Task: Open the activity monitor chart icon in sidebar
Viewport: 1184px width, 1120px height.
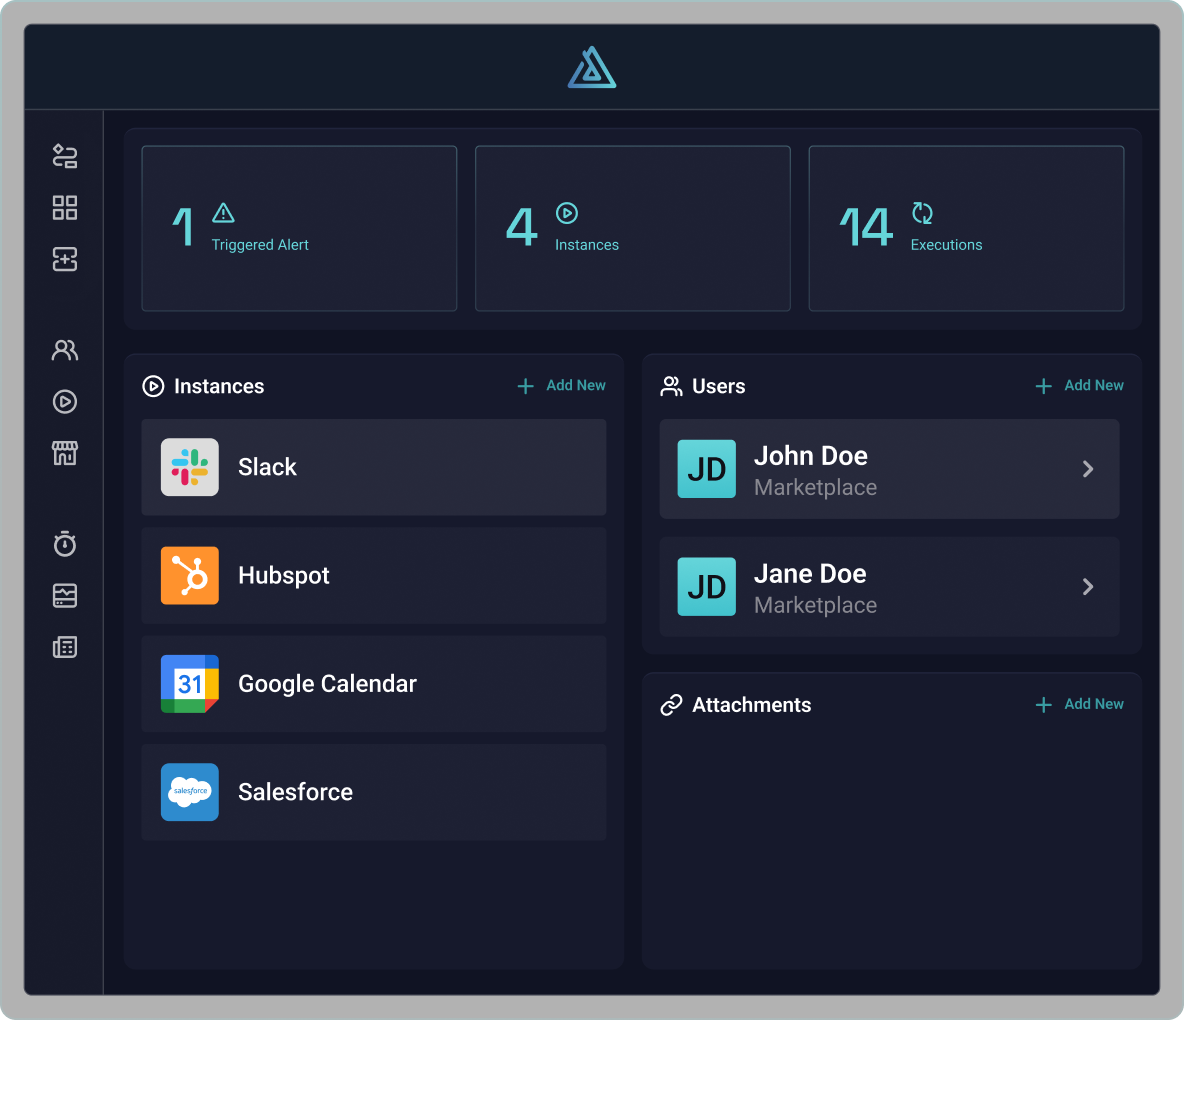Action: click(65, 595)
